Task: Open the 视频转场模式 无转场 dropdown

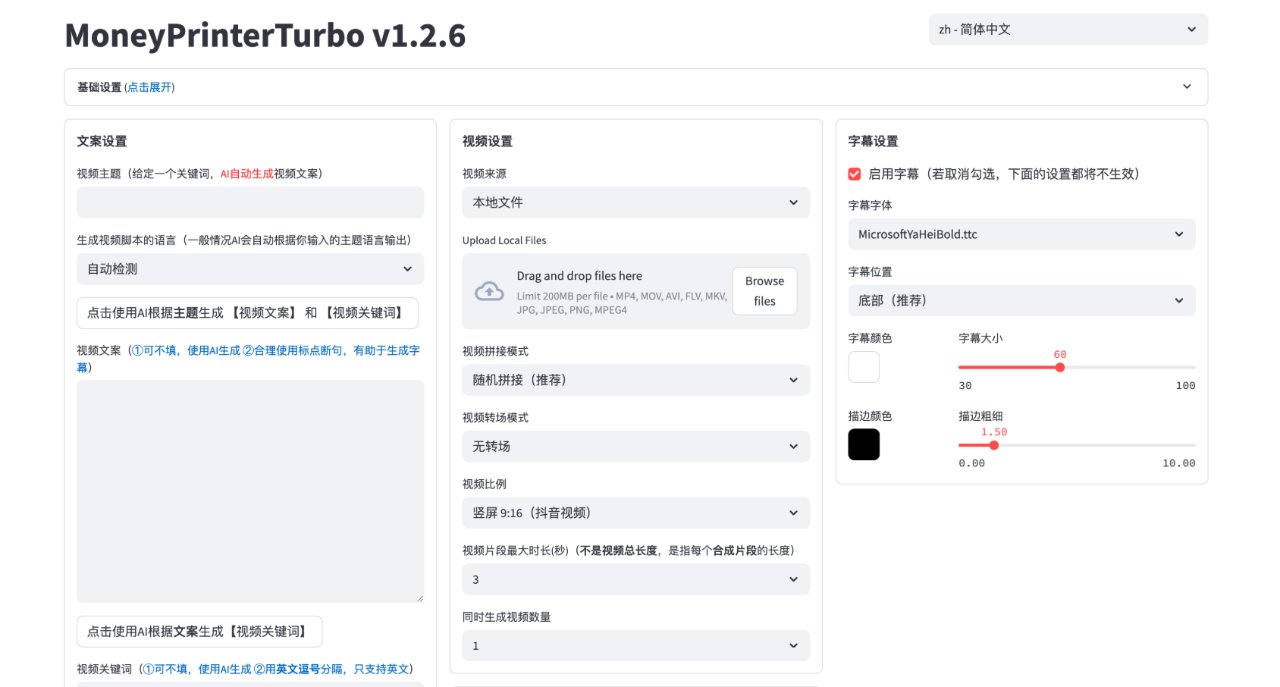Action: coord(636,446)
